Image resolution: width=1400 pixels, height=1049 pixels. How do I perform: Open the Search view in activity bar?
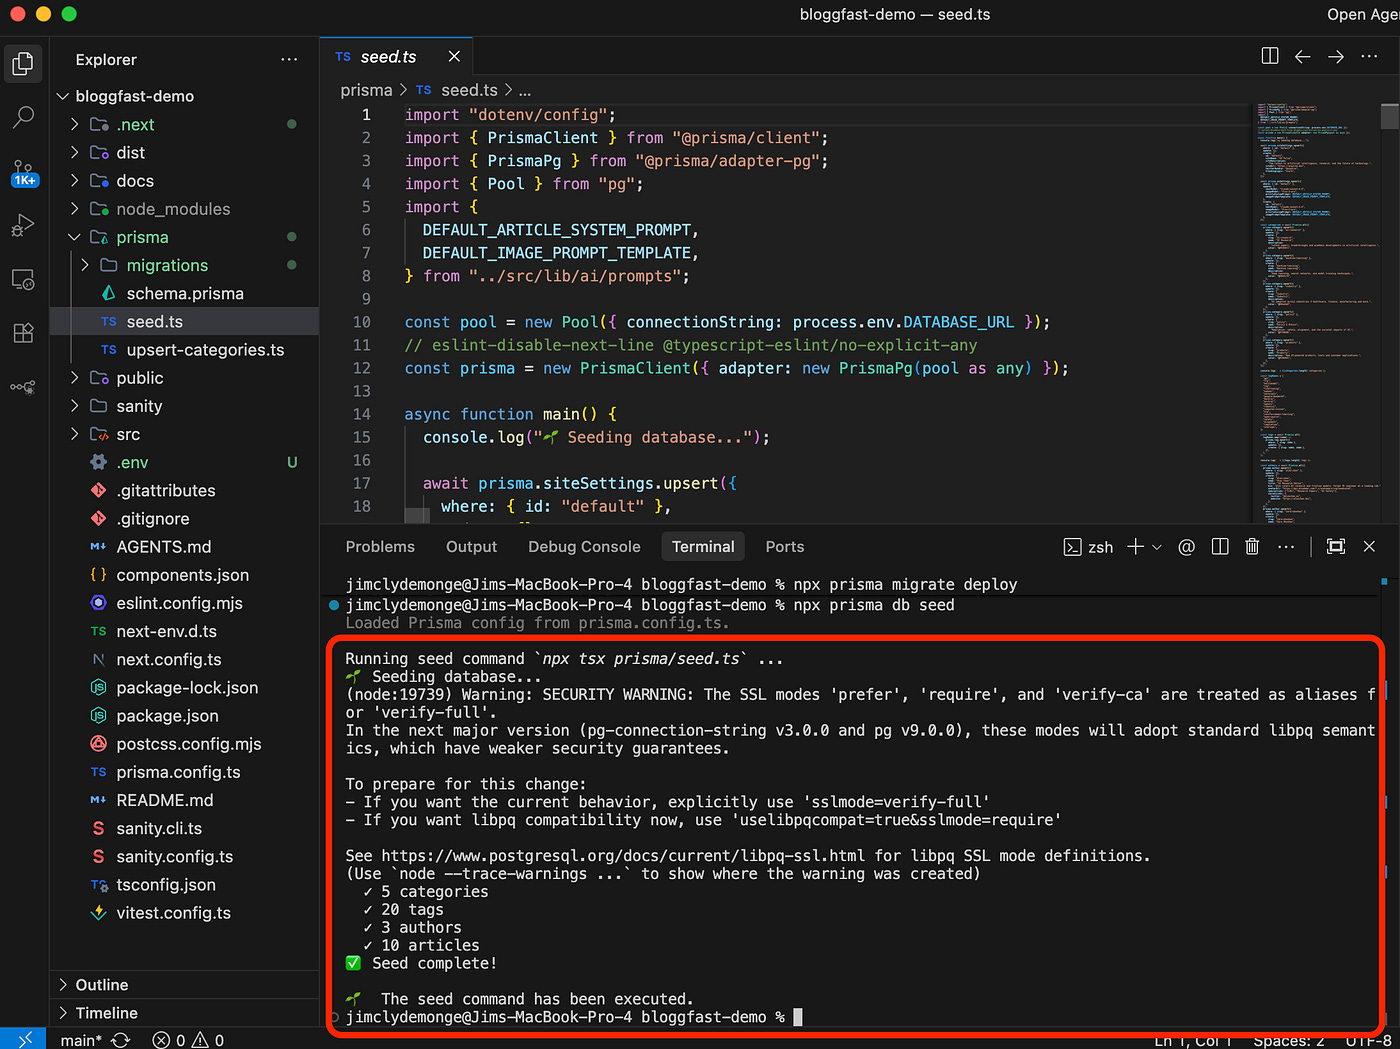tap(23, 117)
